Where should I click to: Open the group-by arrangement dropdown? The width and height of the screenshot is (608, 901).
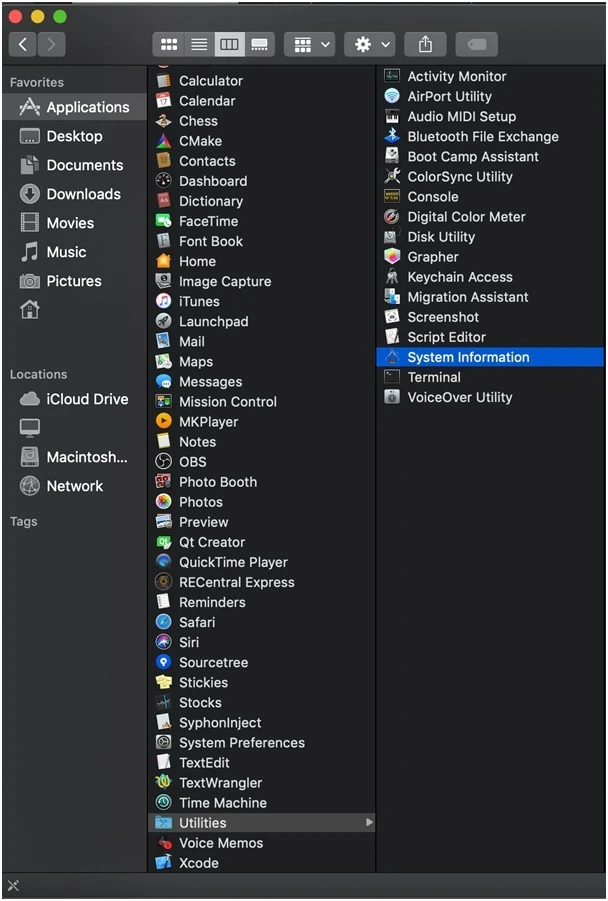(x=311, y=44)
